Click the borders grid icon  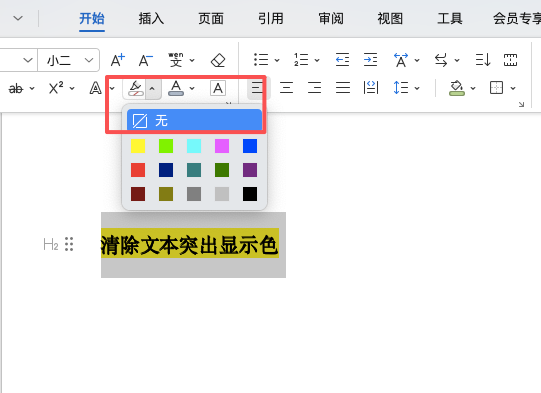pyautogui.click(x=496, y=88)
